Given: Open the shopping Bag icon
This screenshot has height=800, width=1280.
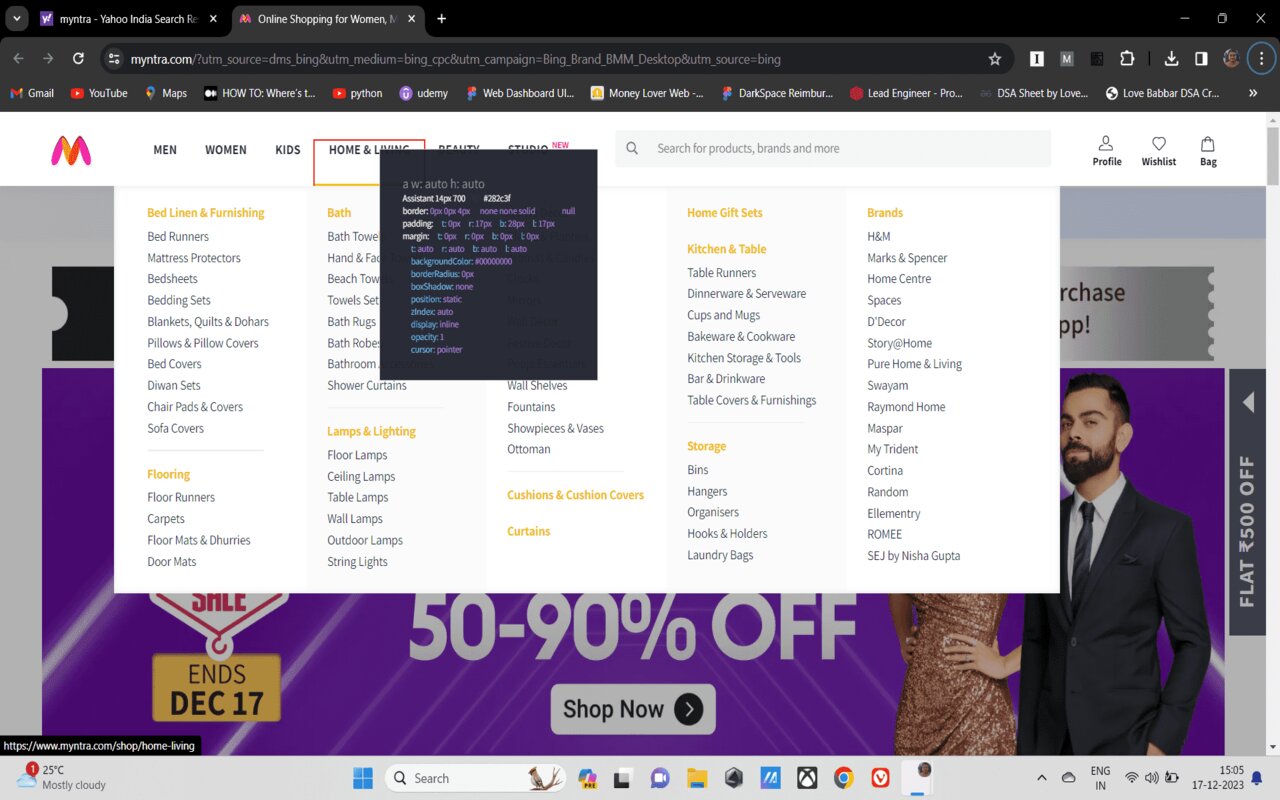Looking at the screenshot, I should tap(1207, 149).
